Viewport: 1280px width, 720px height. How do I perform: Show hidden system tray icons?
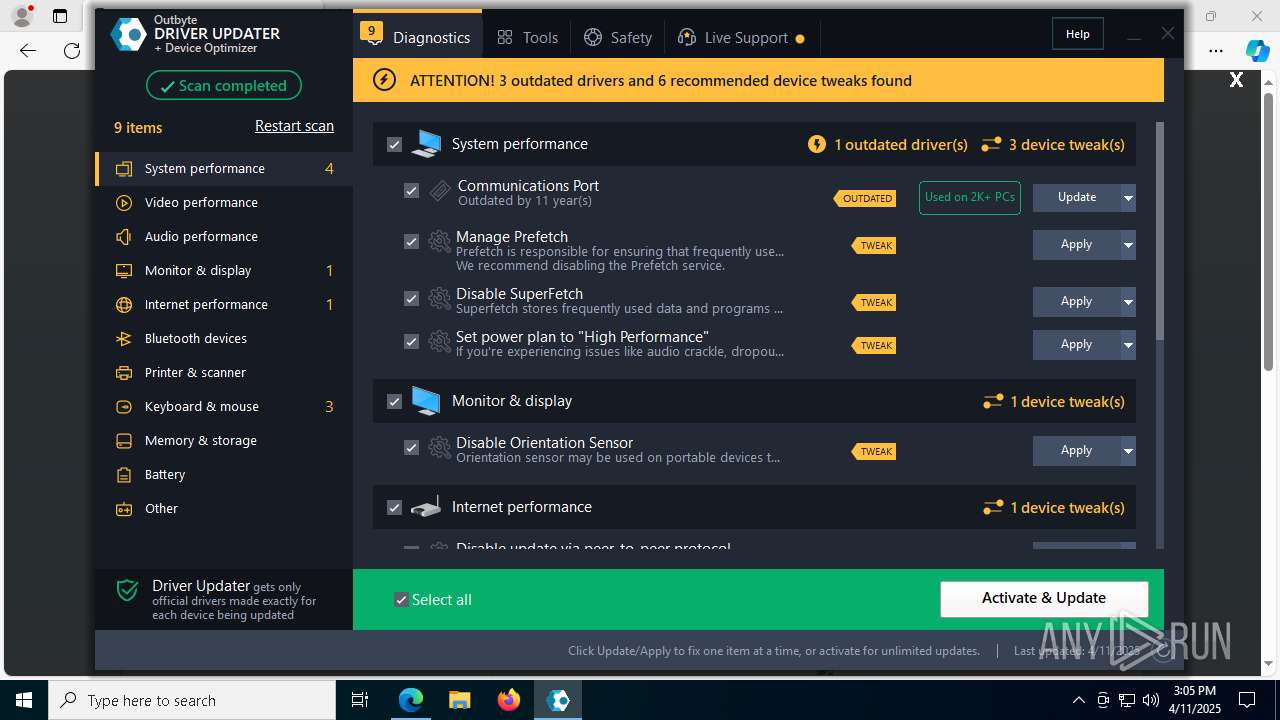tap(1078, 700)
